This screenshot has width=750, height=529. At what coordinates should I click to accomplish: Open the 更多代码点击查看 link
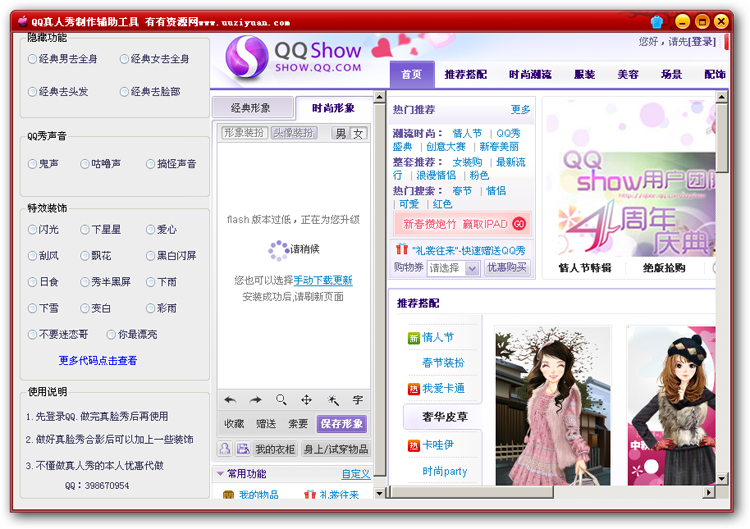pyautogui.click(x=98, y=361)
